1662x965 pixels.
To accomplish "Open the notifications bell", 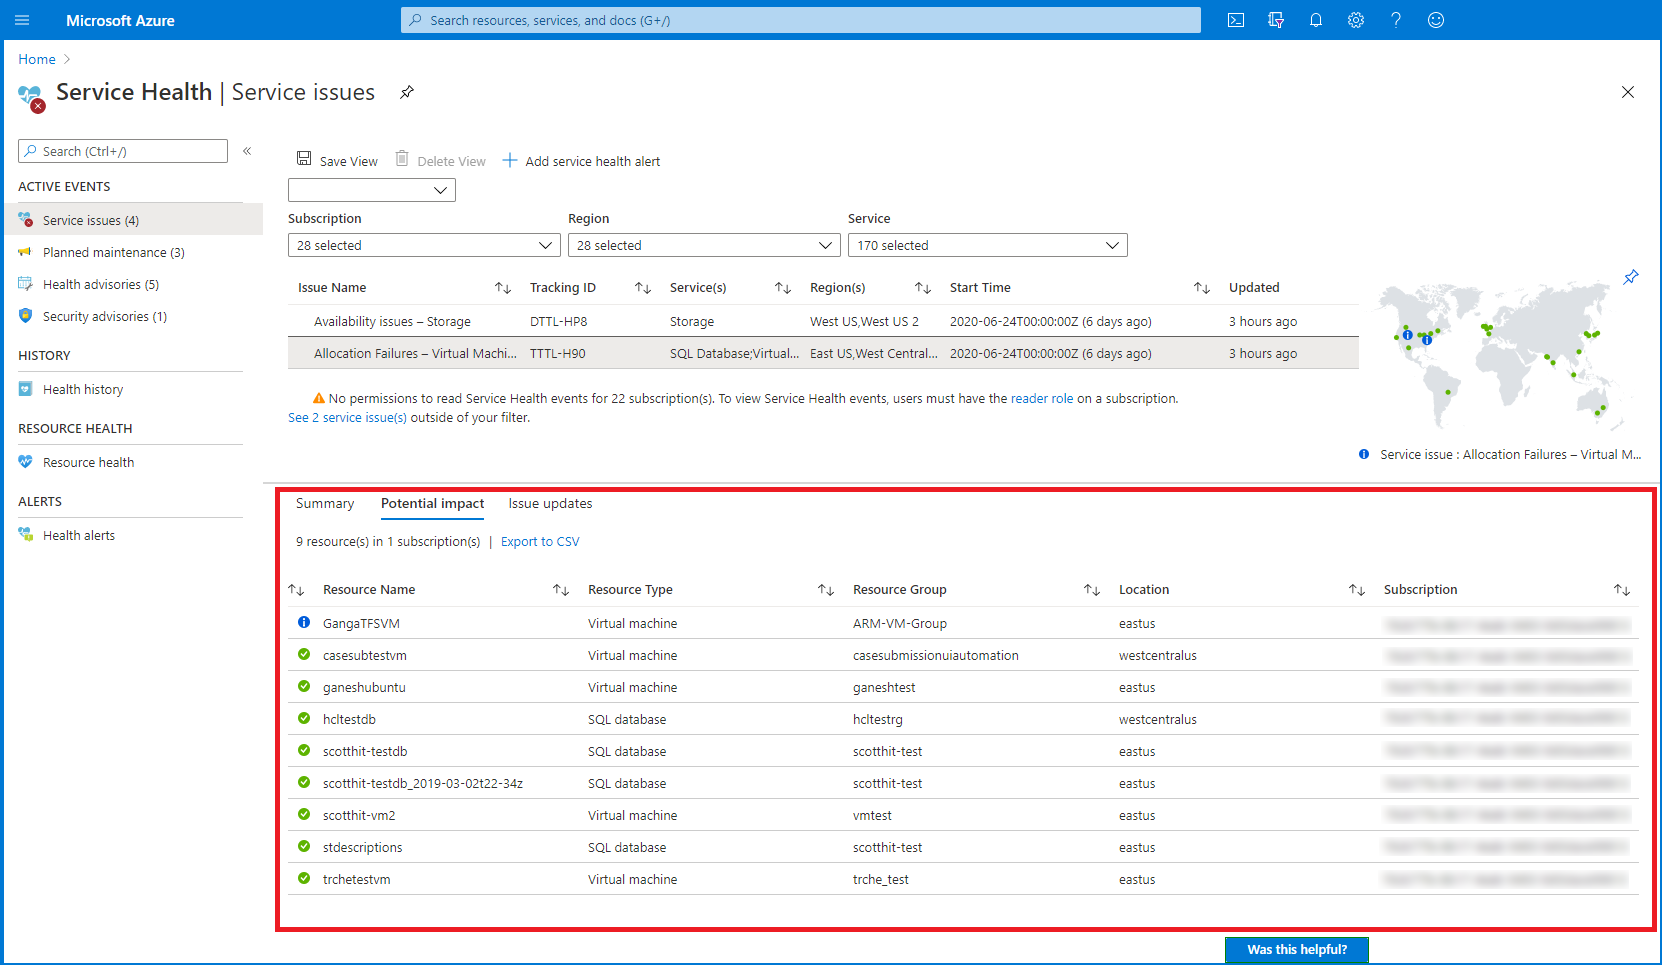I will [x=1316, y=20].
